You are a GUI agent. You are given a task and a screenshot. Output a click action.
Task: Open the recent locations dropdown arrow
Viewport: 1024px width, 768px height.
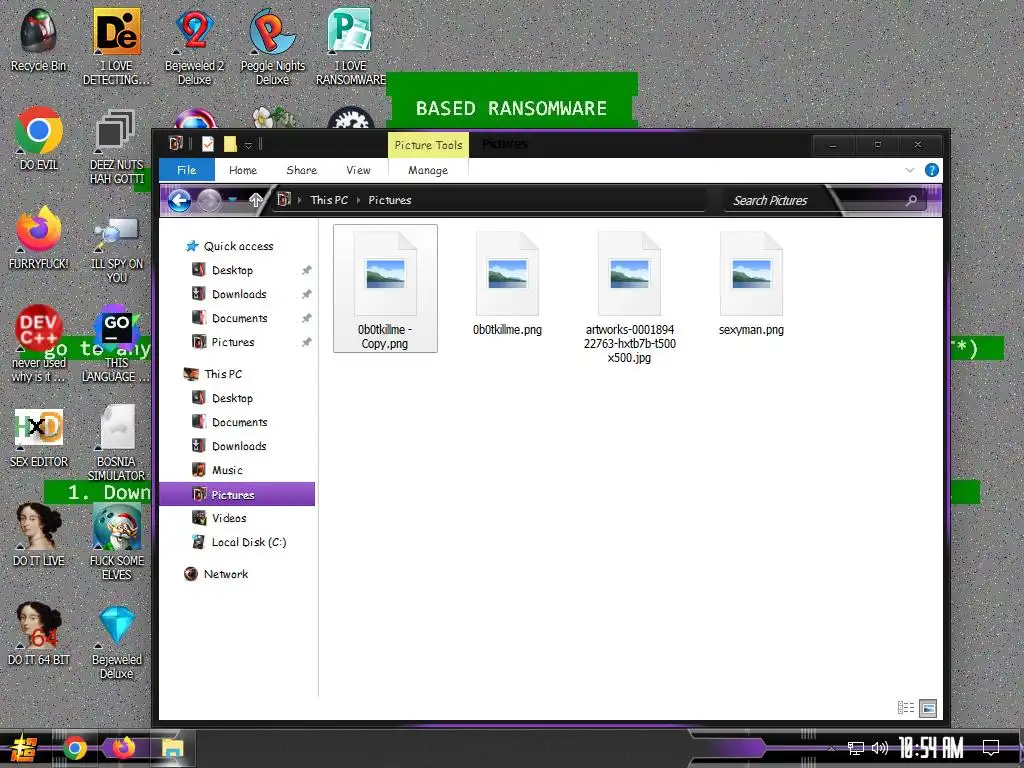pyautogui.click(x=232, y=200)
